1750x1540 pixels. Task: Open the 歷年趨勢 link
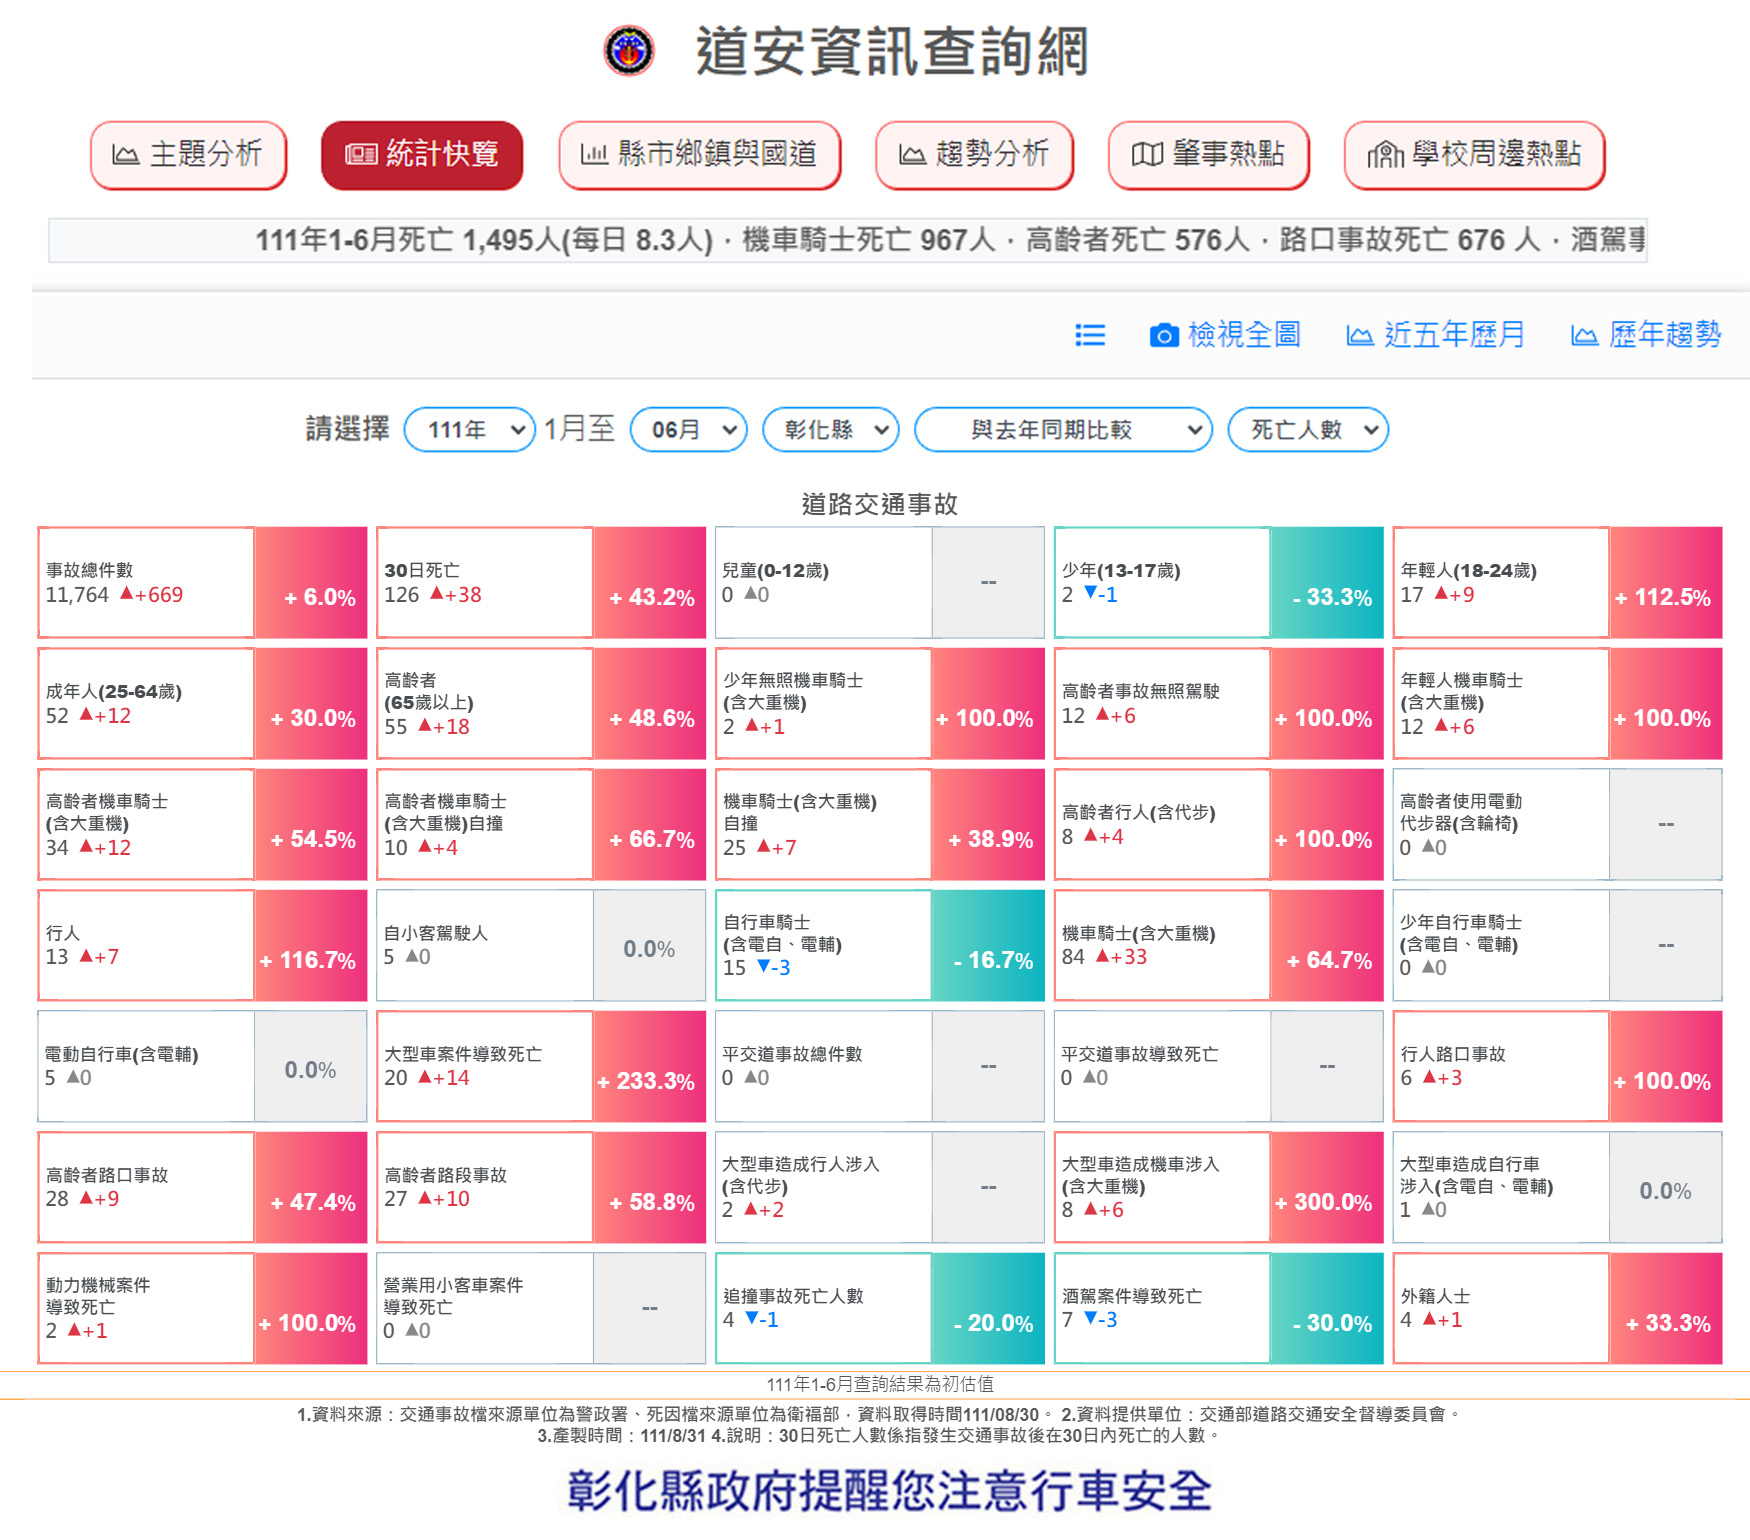(x=1664, y=335)
